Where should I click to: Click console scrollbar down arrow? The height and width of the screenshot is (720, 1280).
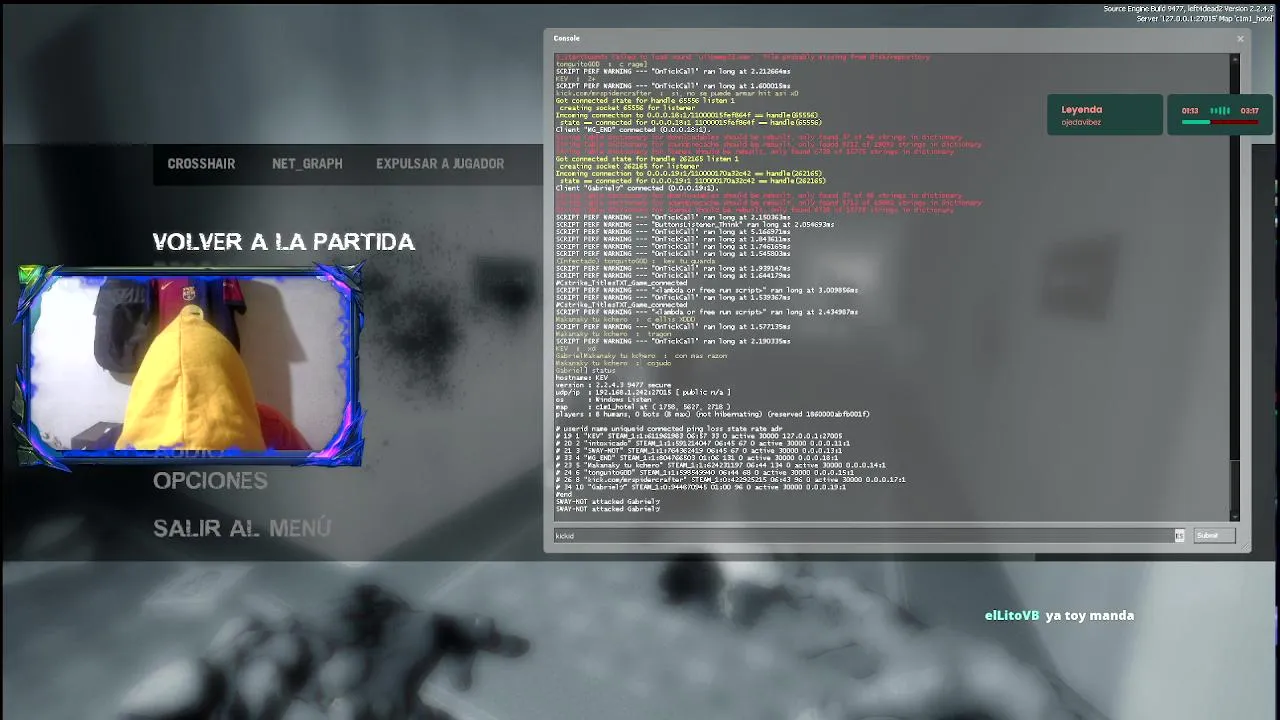1235,515
